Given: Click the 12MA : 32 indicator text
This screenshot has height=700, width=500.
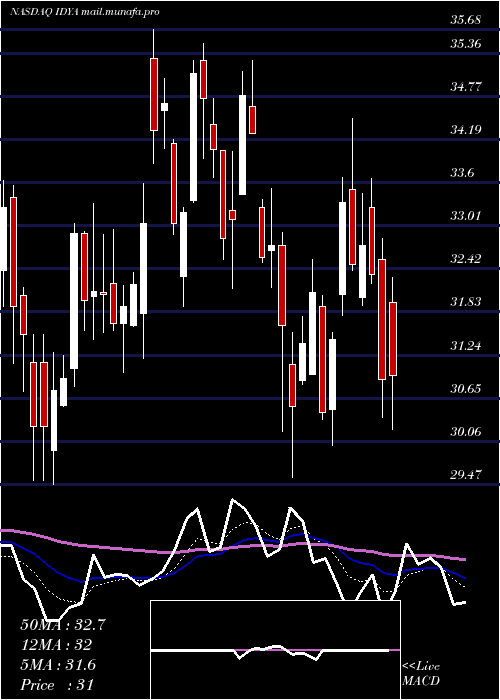Looking at the screenshot, I should [56, 645].
